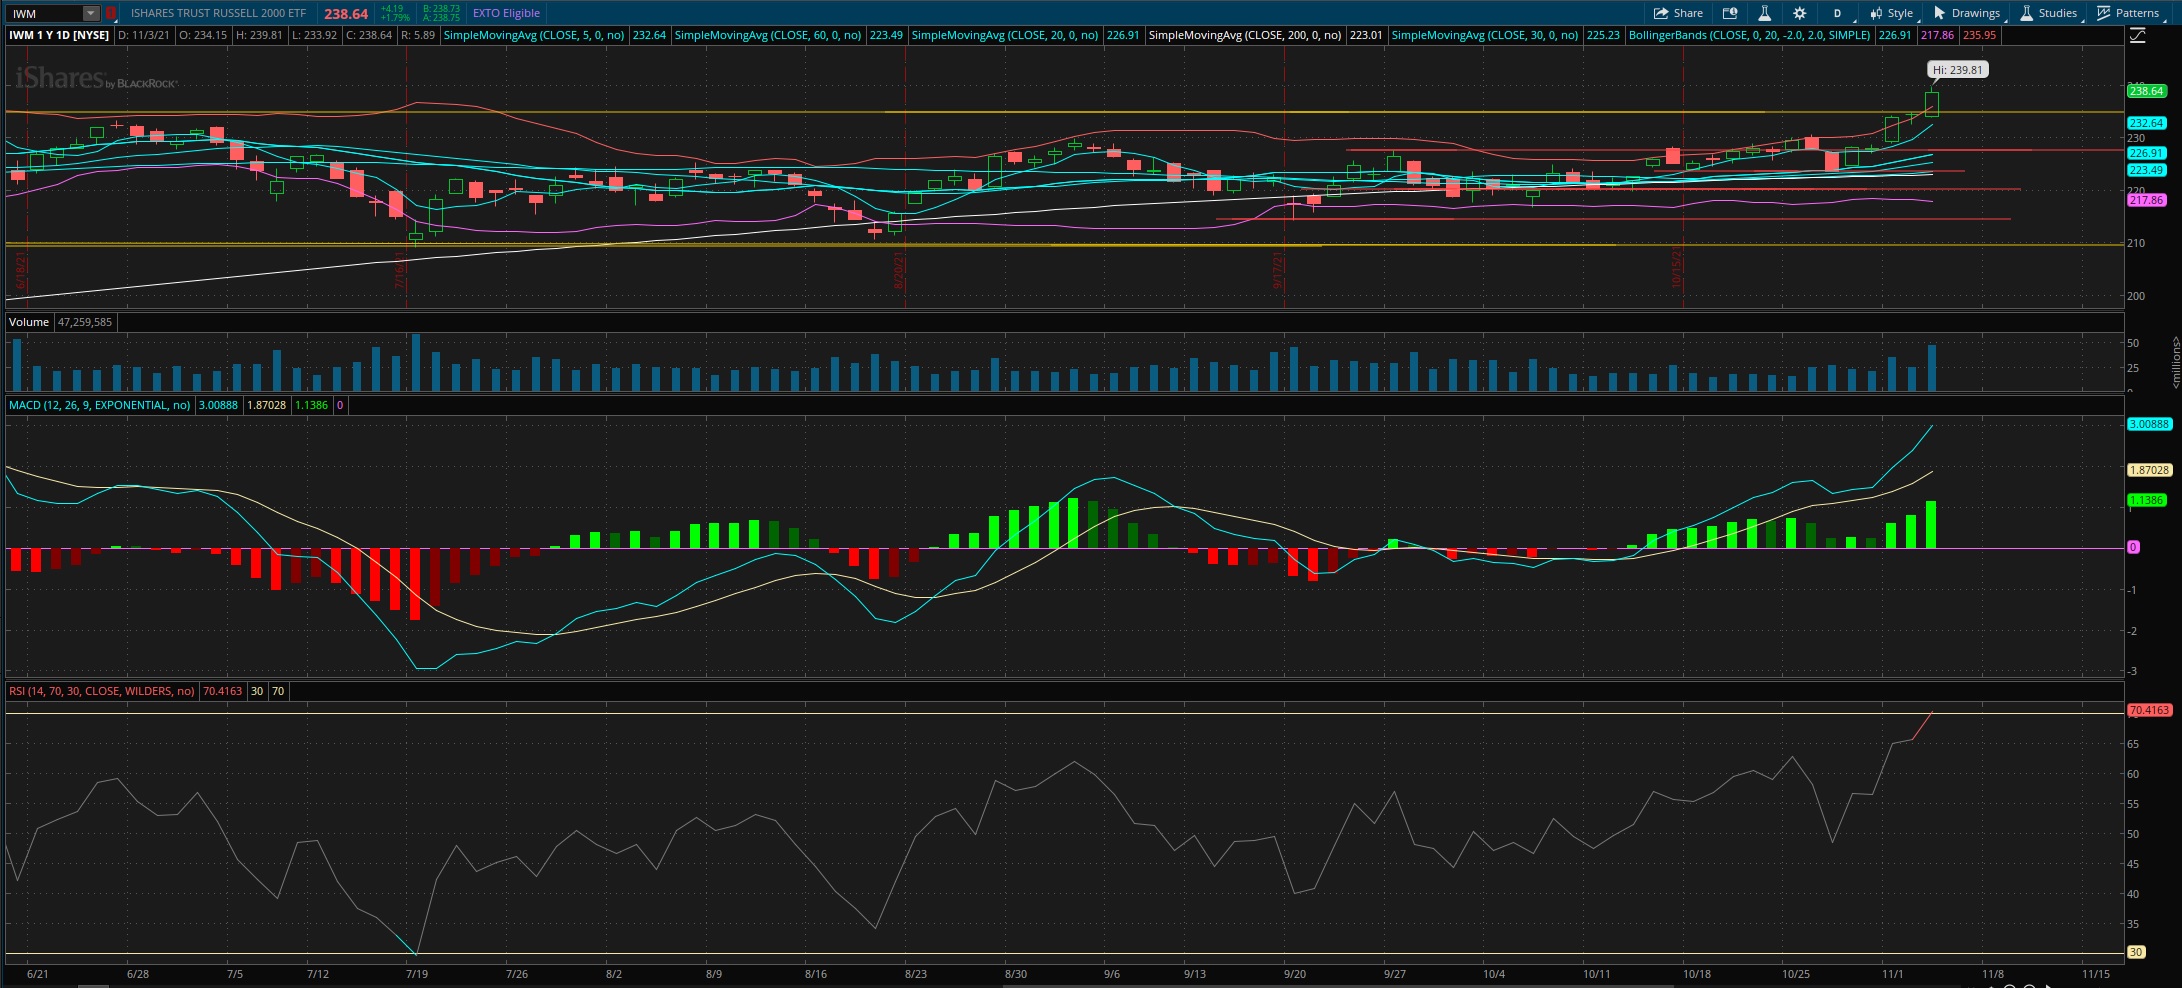This screenshot has width=2182, height=988.
Task: Click the flask Edit Studies icon
Action: [1764, 13]
